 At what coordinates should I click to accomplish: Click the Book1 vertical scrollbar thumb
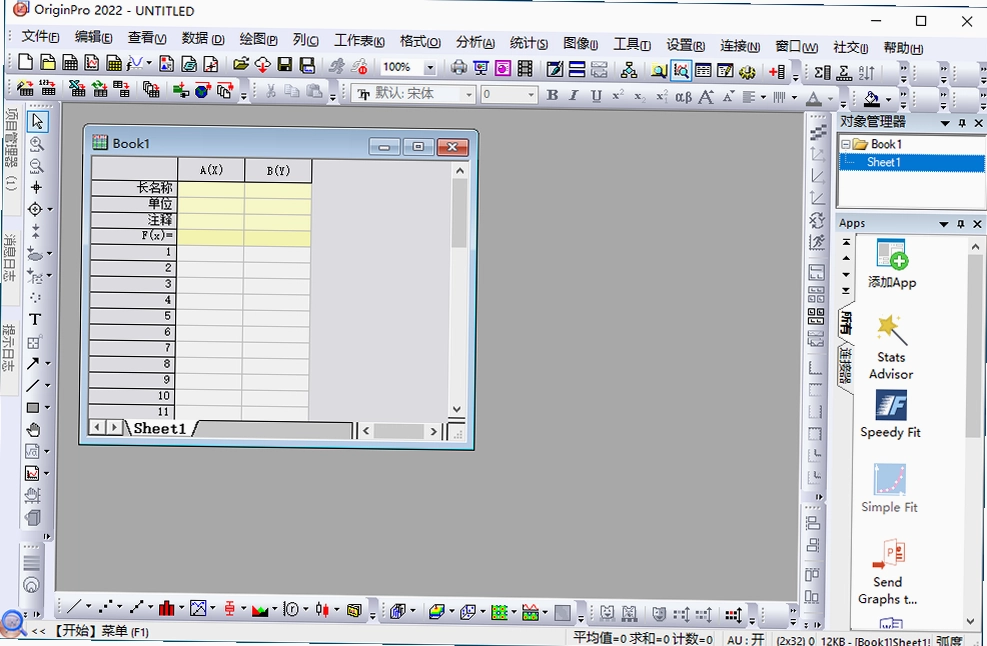(x=459, y=213)
